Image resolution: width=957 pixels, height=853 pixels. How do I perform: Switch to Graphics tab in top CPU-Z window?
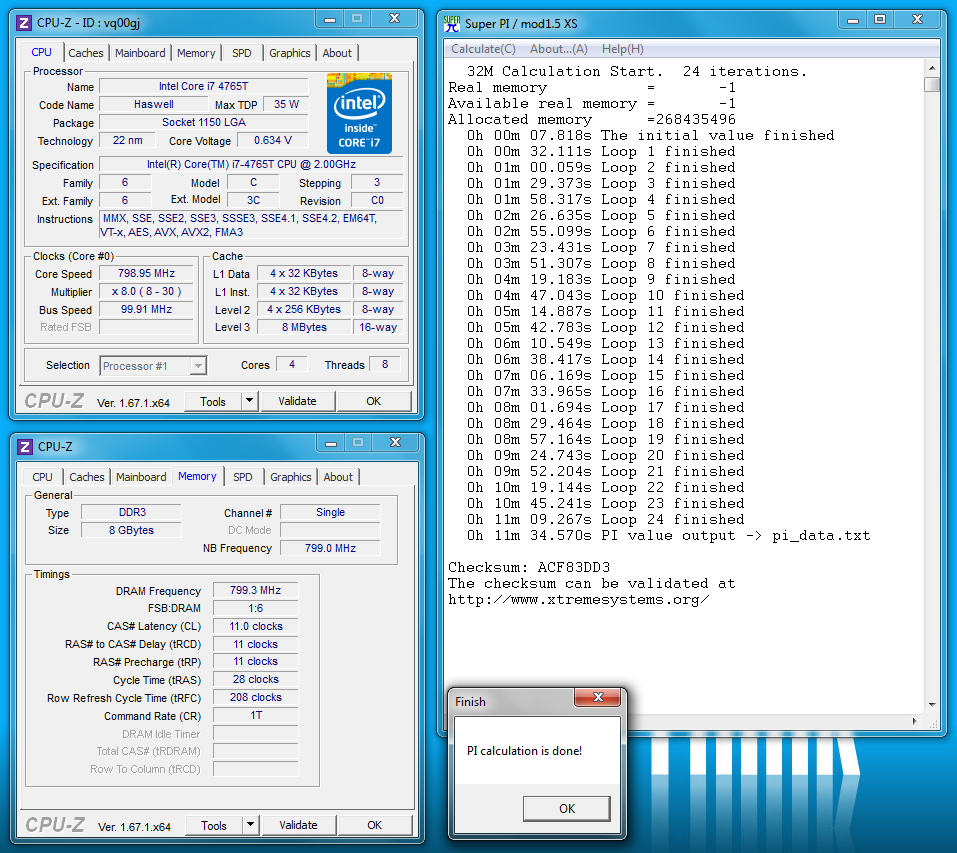pos(290,53)
